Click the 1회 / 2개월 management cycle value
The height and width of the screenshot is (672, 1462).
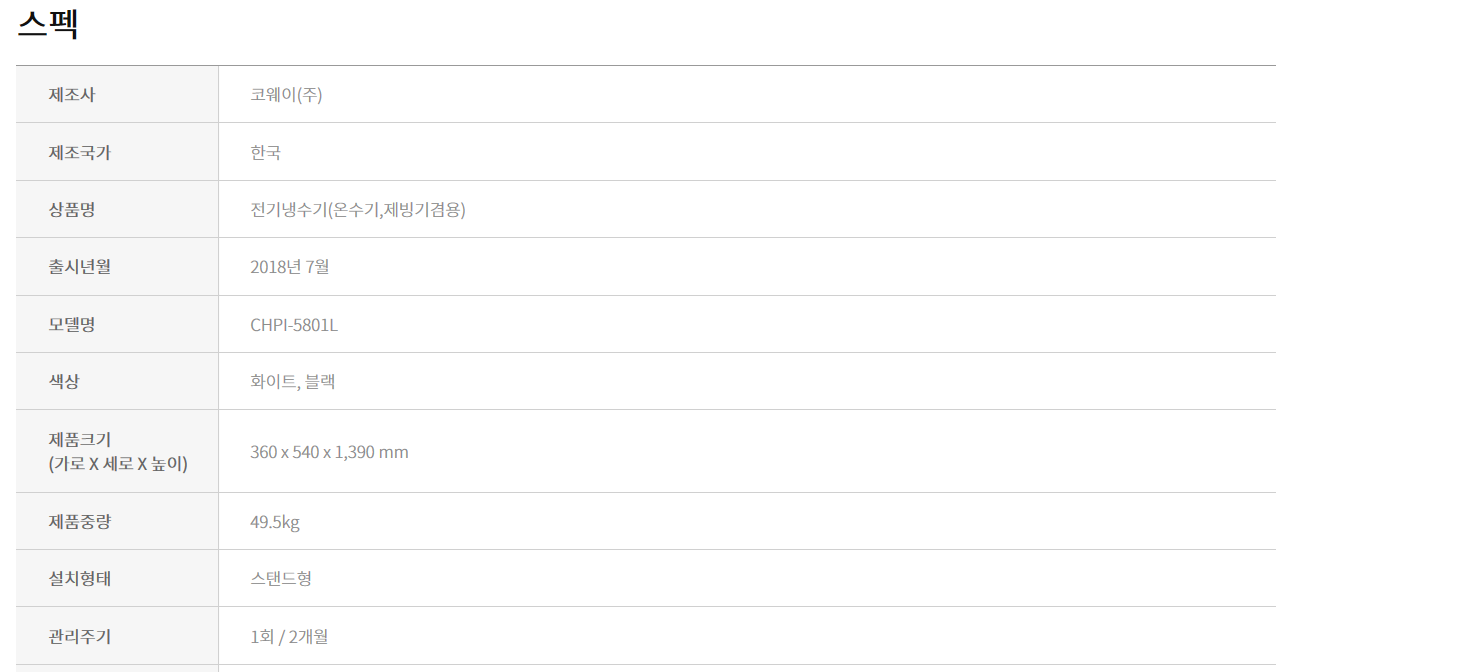288,636
